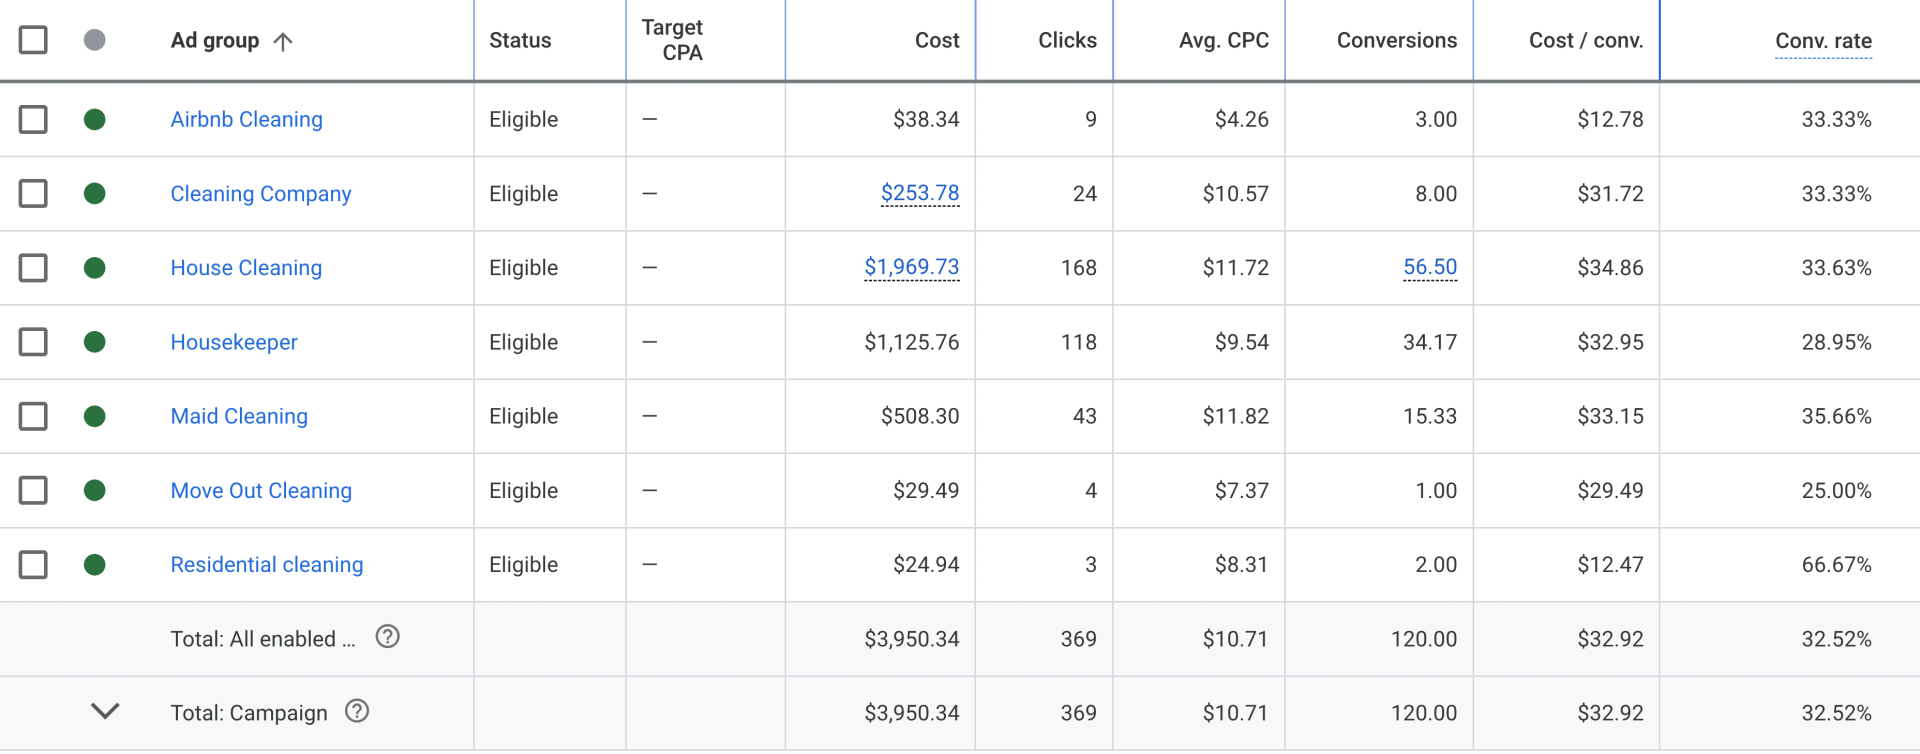
Task: Click the green status dot for Housekeeper
Action: point(95,342)
